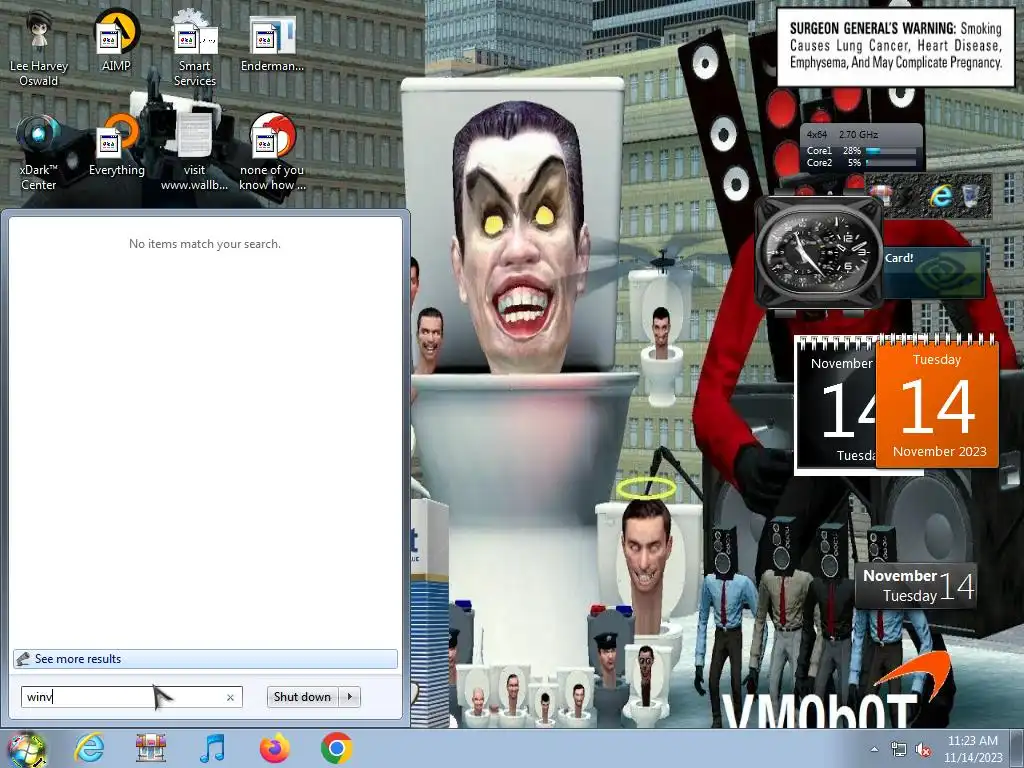Open the Smart Services desktop shortcut
1024x768 pixels.
[194, 47]
